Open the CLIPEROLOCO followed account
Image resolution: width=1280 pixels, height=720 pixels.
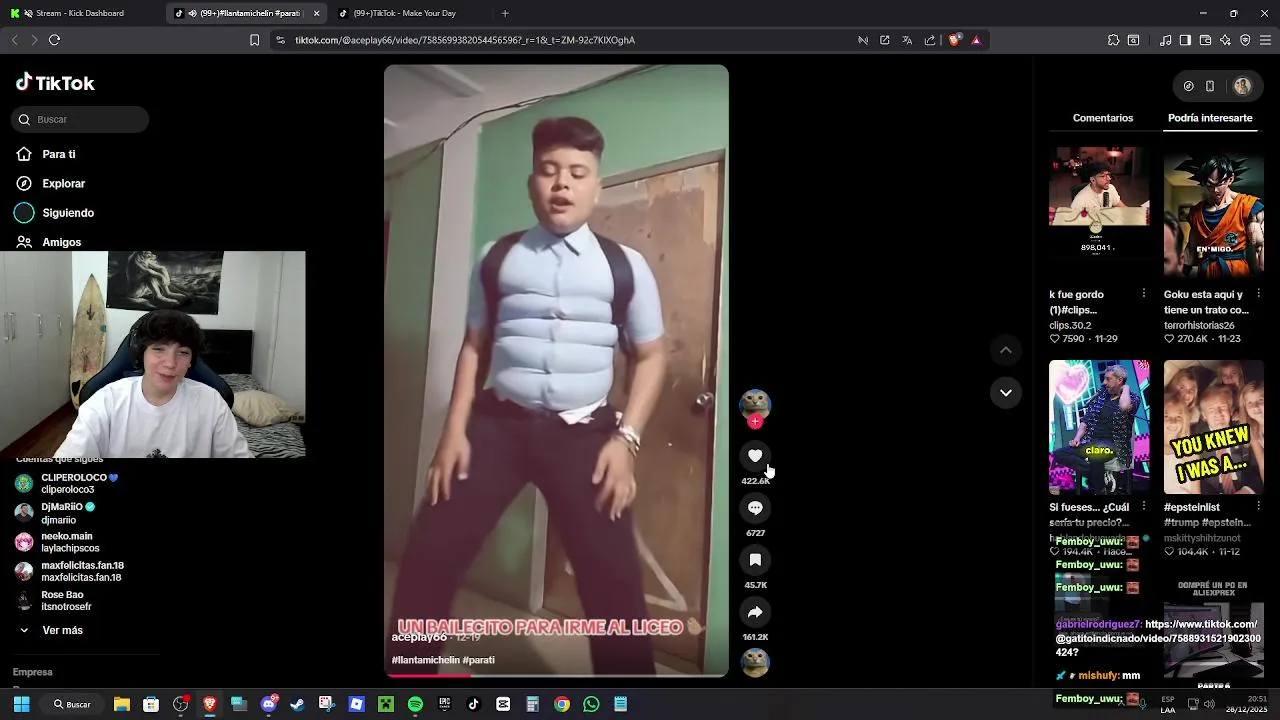[80, 484]
